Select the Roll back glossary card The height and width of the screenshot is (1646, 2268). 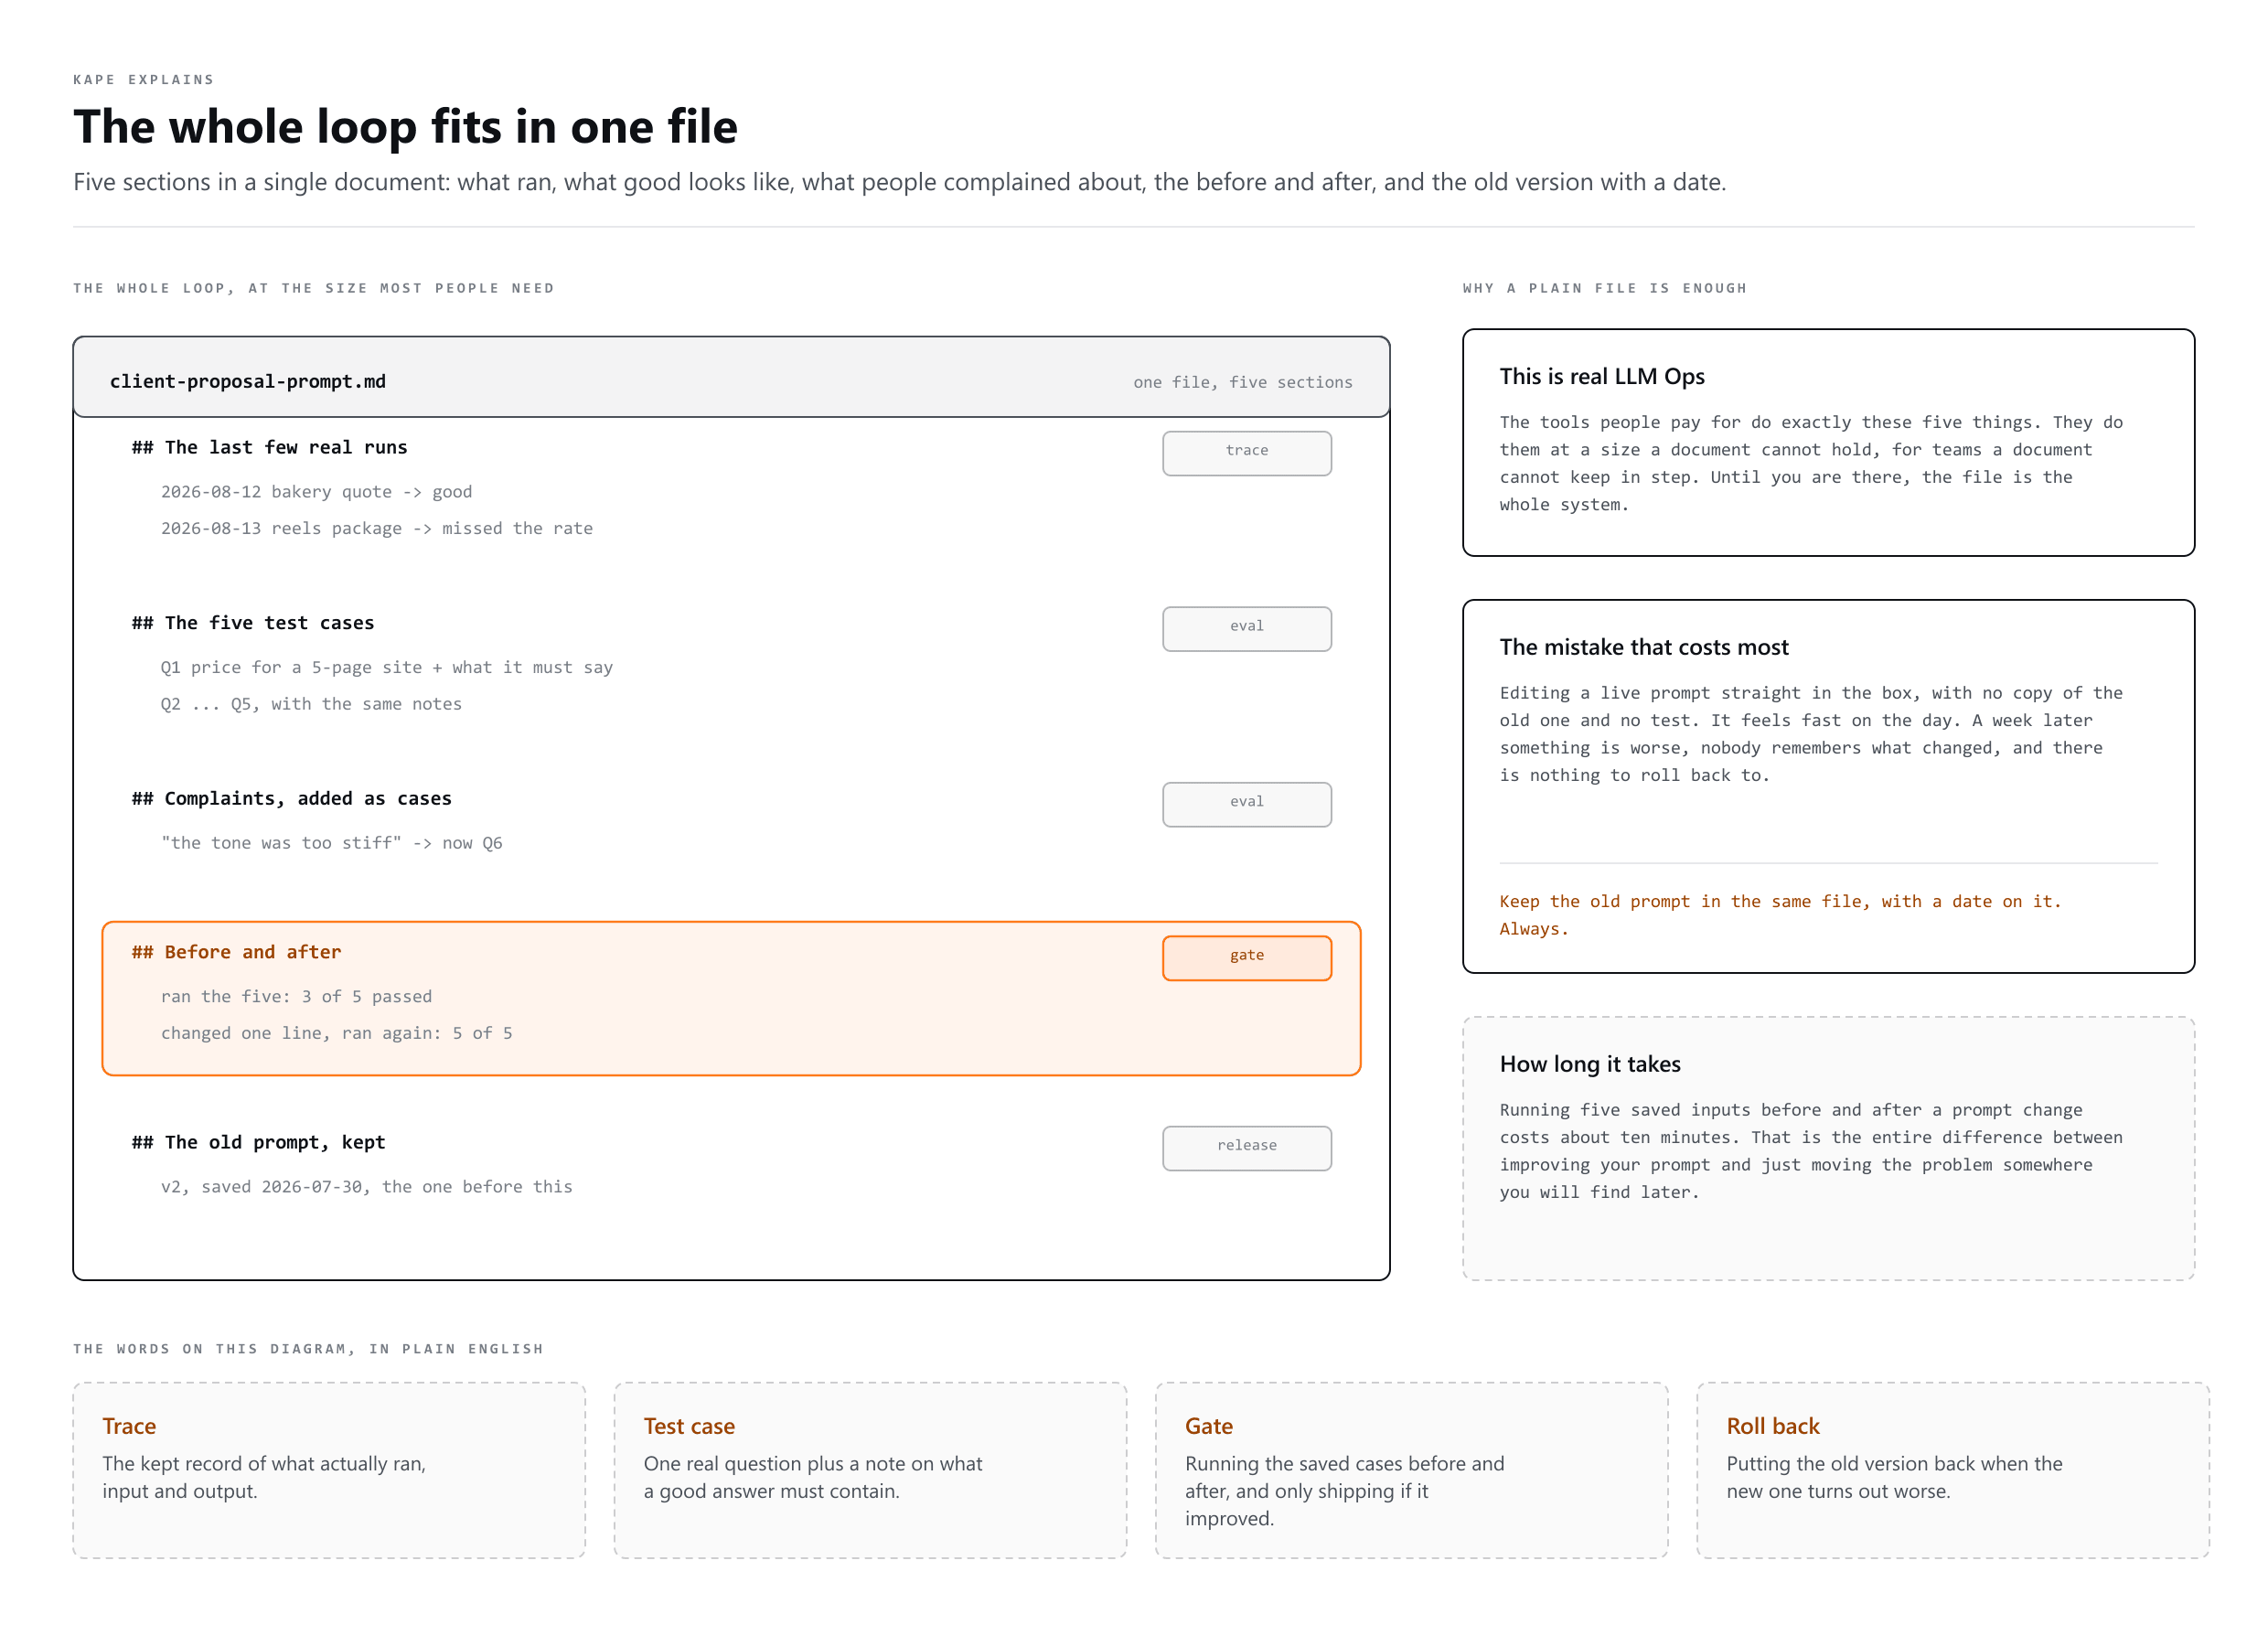[1953, 1470]
